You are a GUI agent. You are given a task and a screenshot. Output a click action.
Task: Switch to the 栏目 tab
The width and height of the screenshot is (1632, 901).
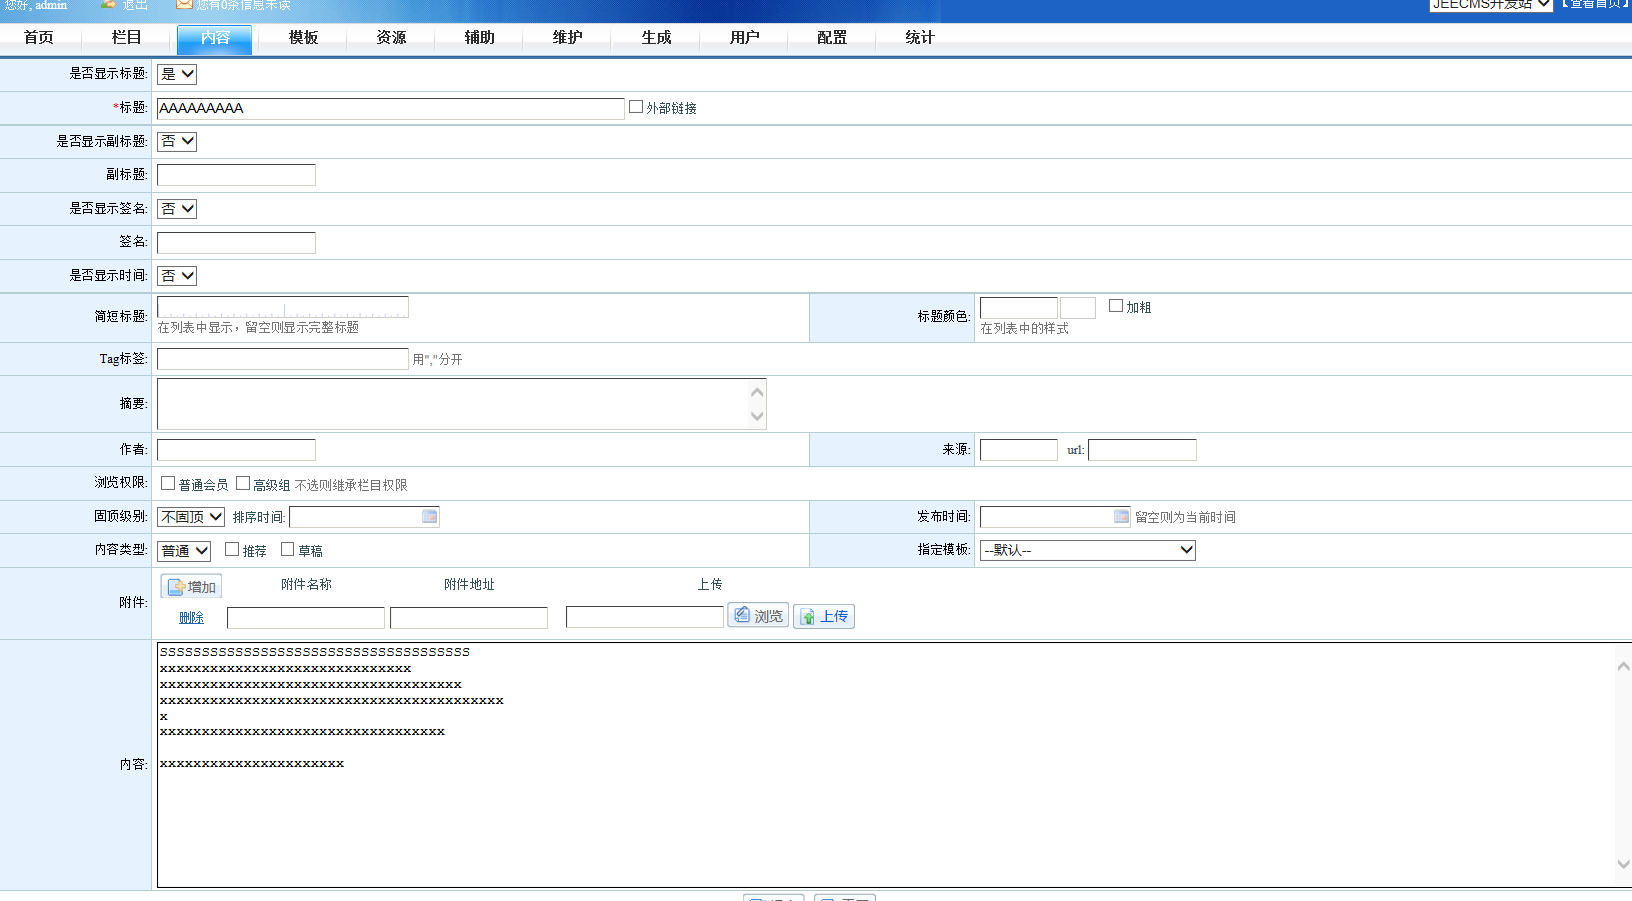(127, 38)
